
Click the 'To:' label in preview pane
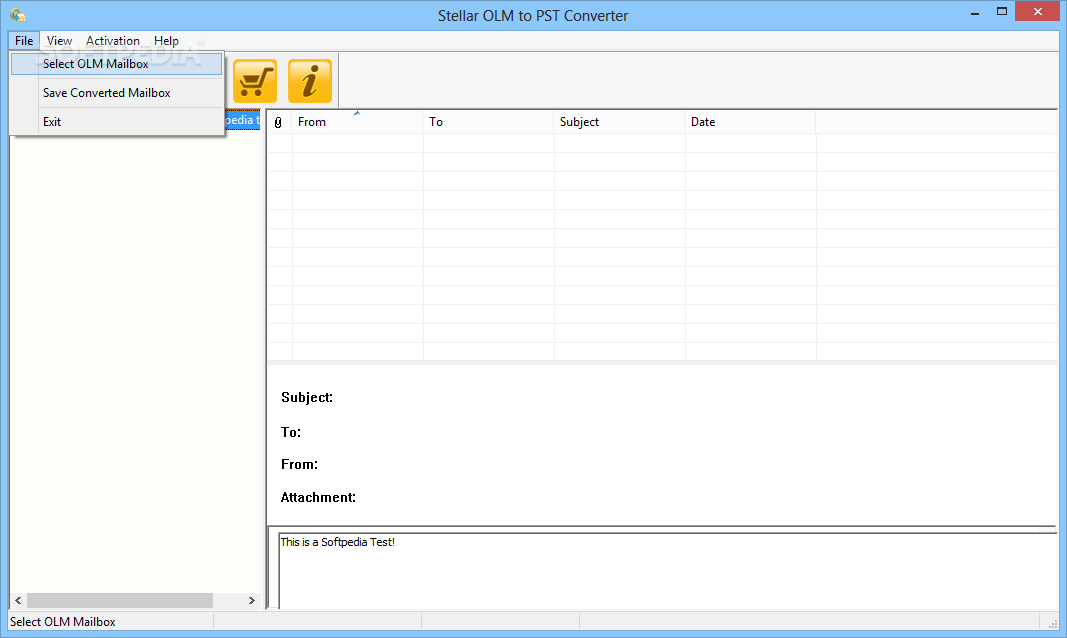[x=291, y=432]
